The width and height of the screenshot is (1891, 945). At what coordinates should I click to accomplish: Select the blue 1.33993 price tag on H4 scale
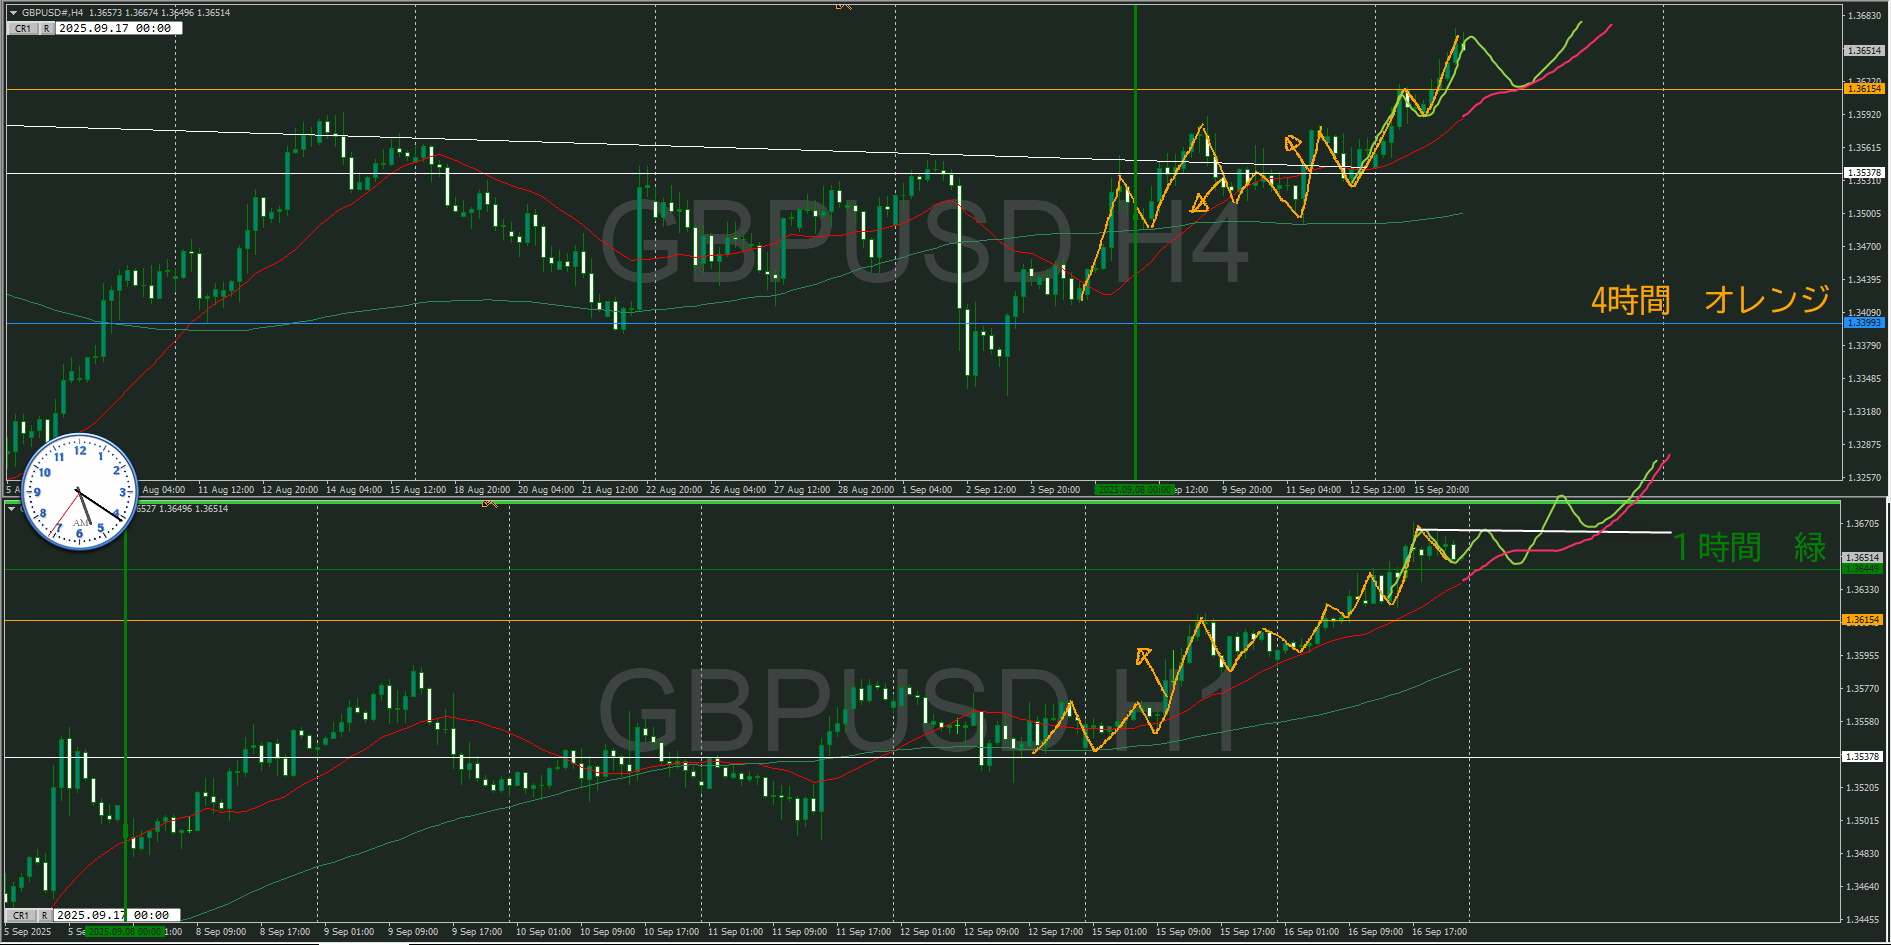click(1863, 323)
